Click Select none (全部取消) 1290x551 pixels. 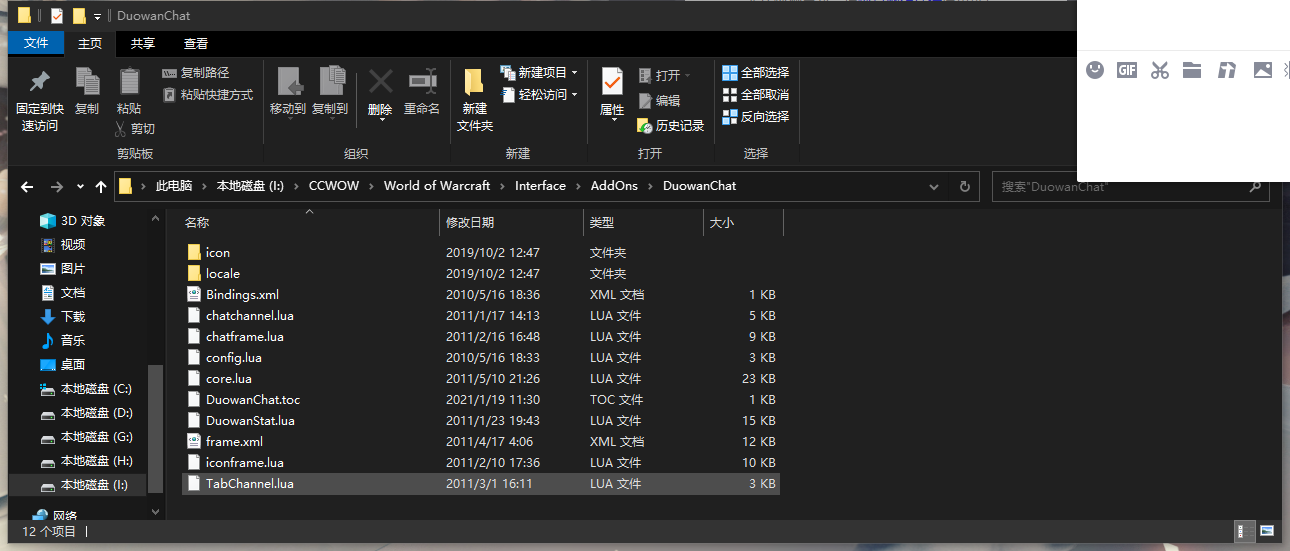click(x=755, y=95)
